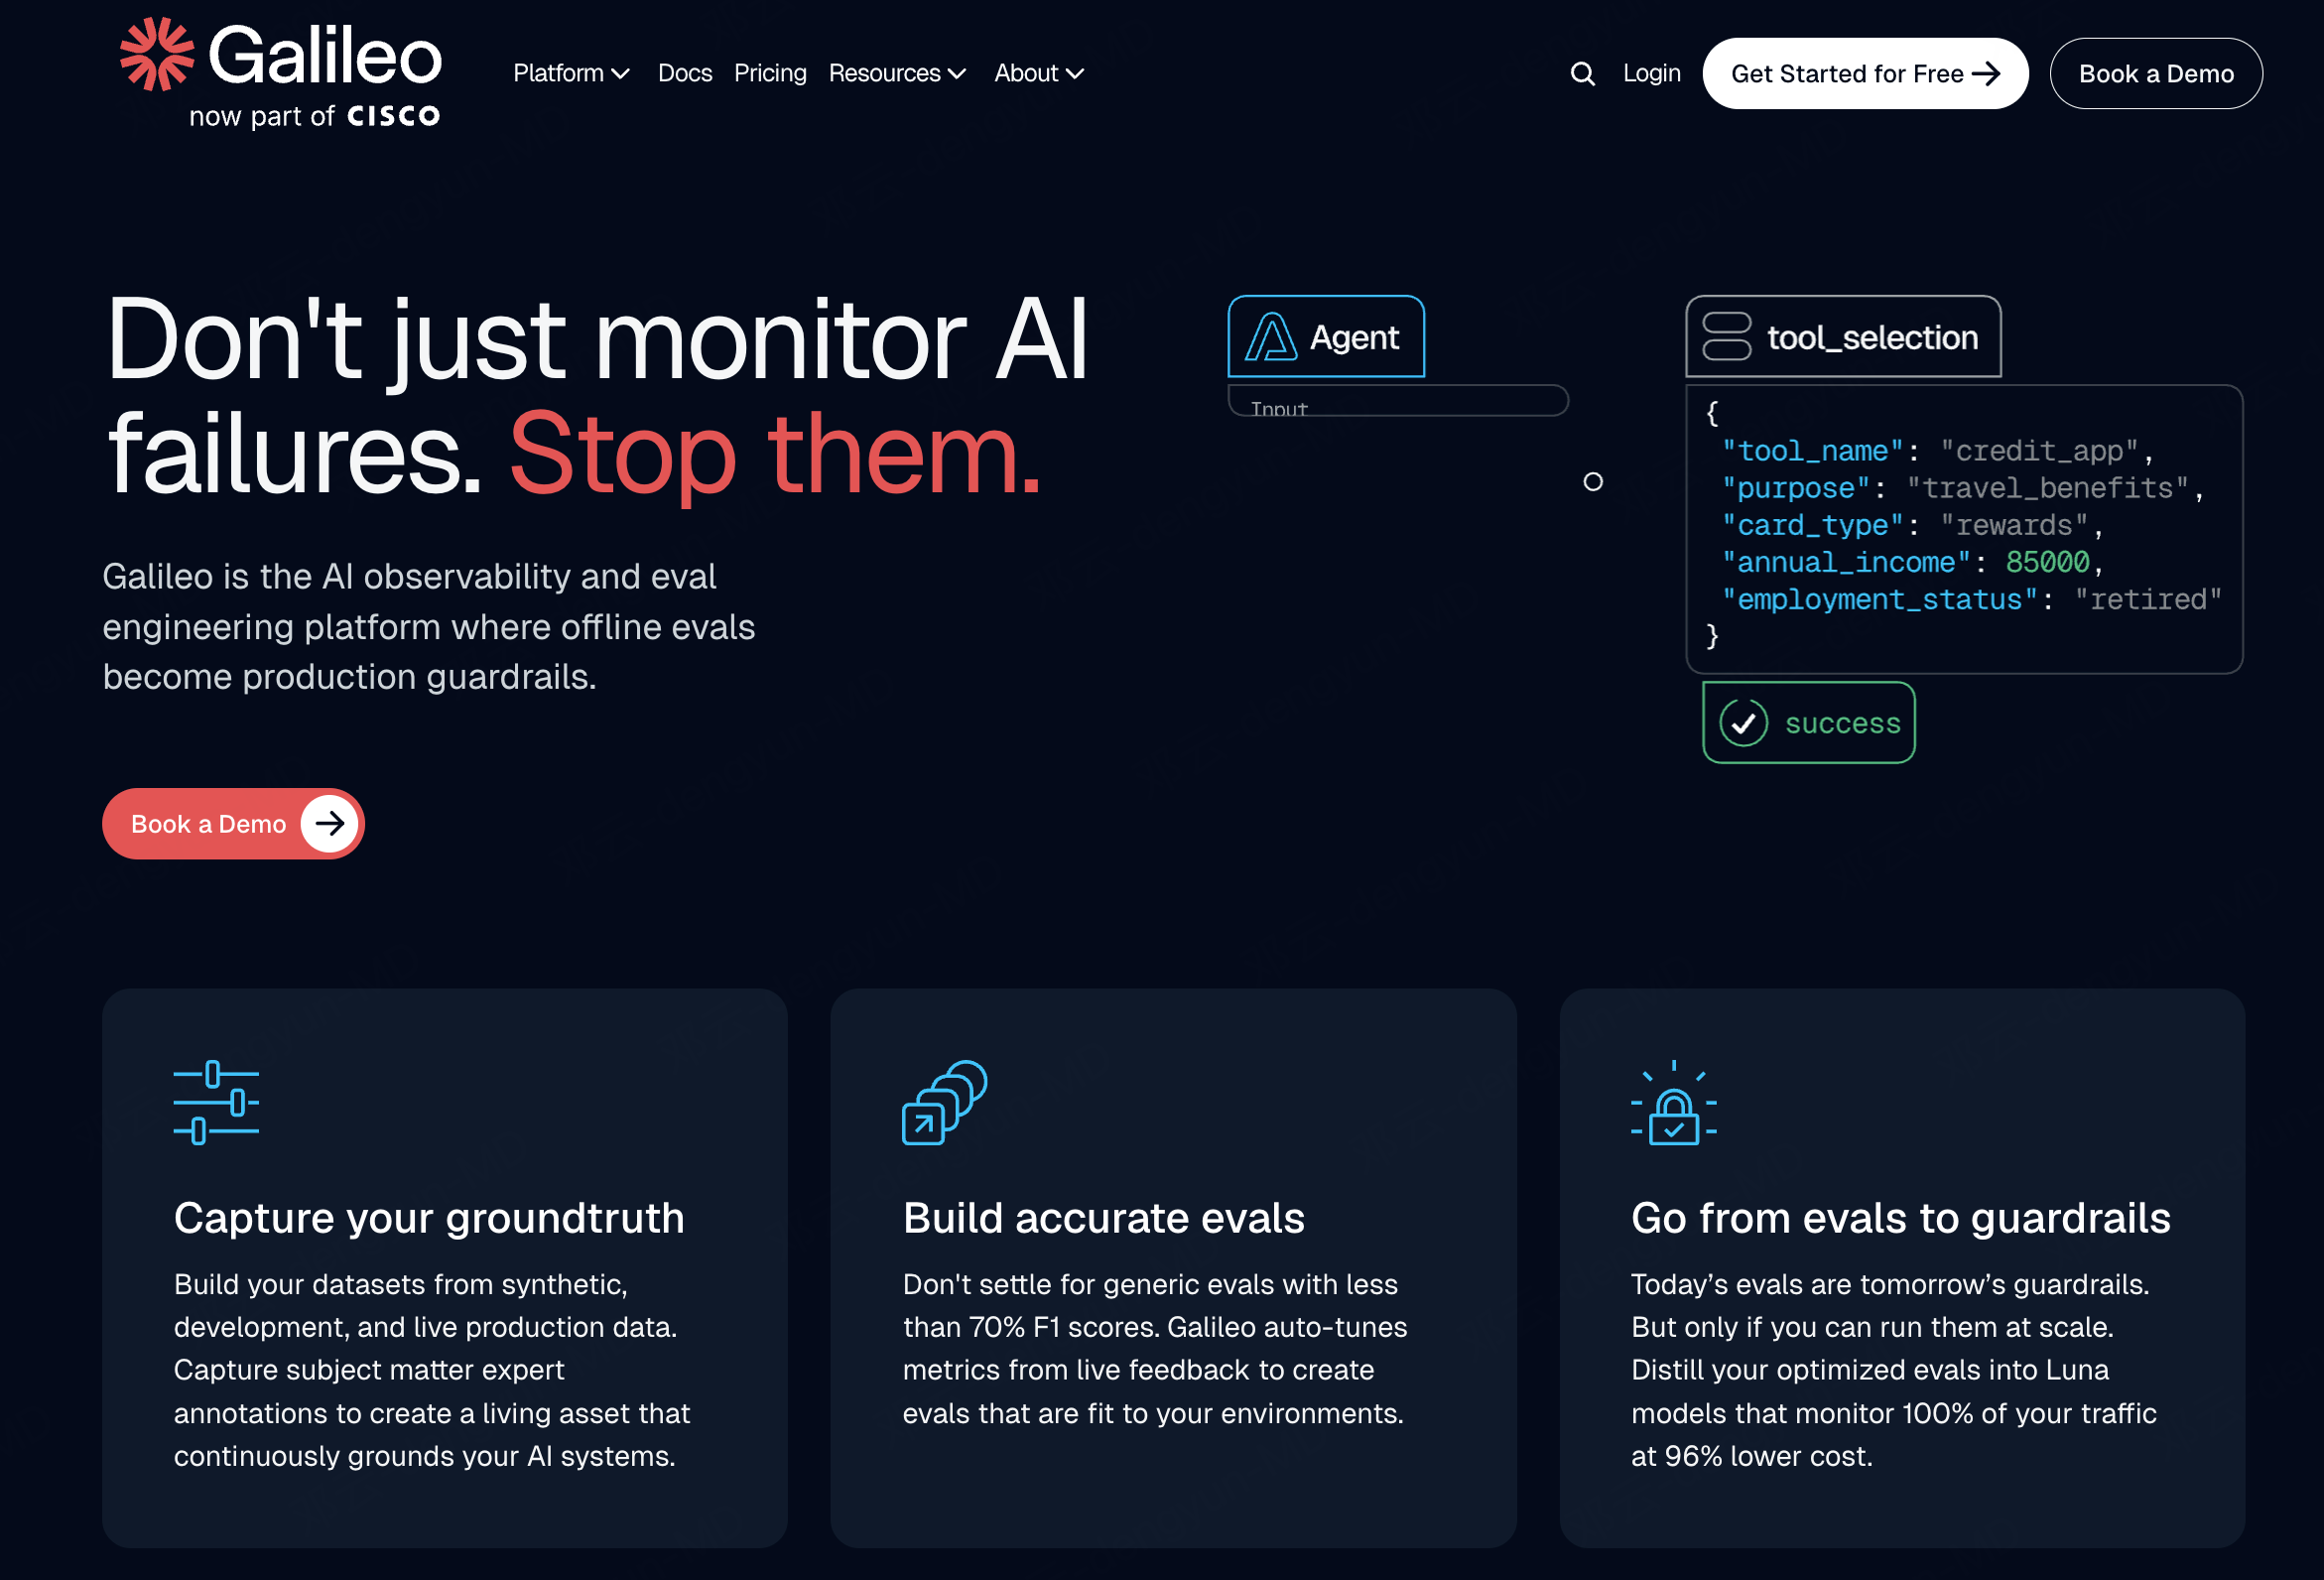Click the "card_type": "rewards" JSON line
The height and width of the screenshot is (1580, 2324).
pyautogui.click(x=1911, y=525)
